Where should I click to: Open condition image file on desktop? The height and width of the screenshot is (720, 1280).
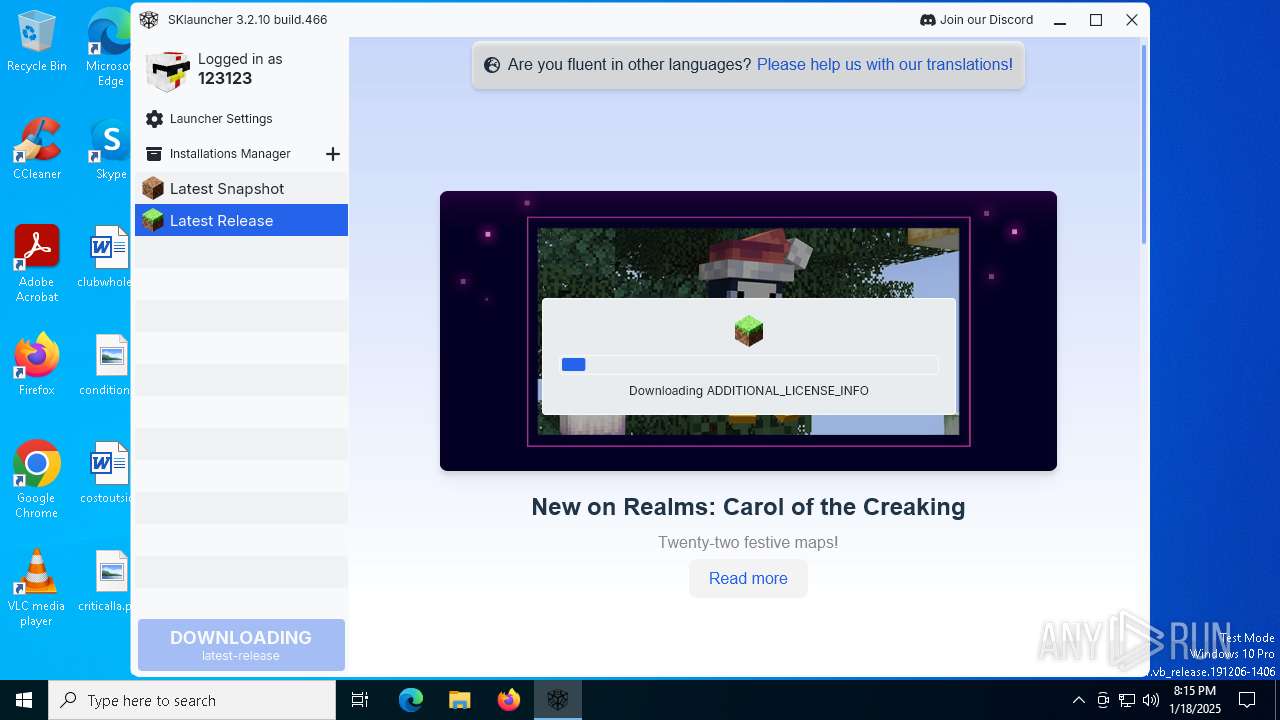pyautogui.click(x=107, y=365)
